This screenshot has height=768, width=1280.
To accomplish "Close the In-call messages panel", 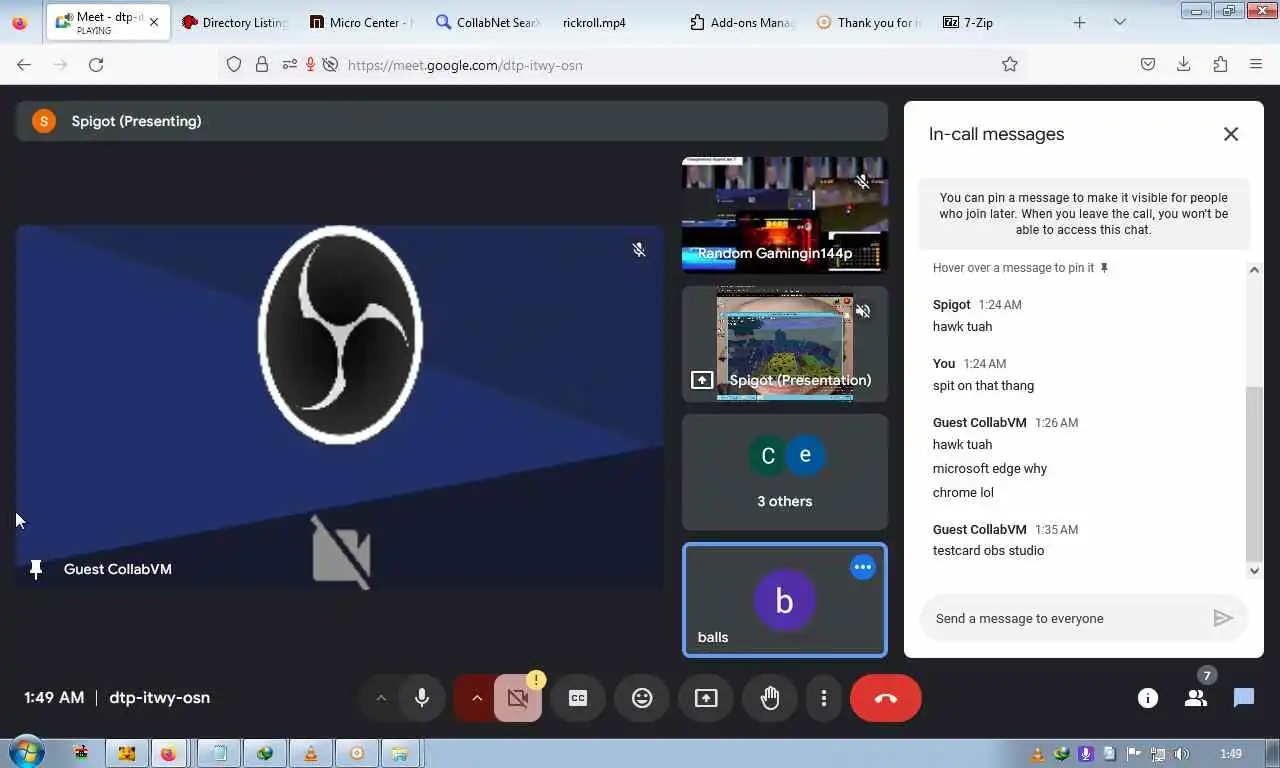I will pos(1231,134).
